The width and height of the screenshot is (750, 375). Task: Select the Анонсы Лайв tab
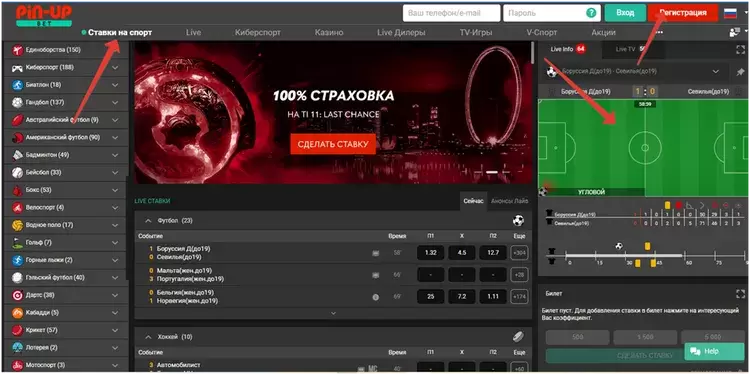click(x=509, y=201)
